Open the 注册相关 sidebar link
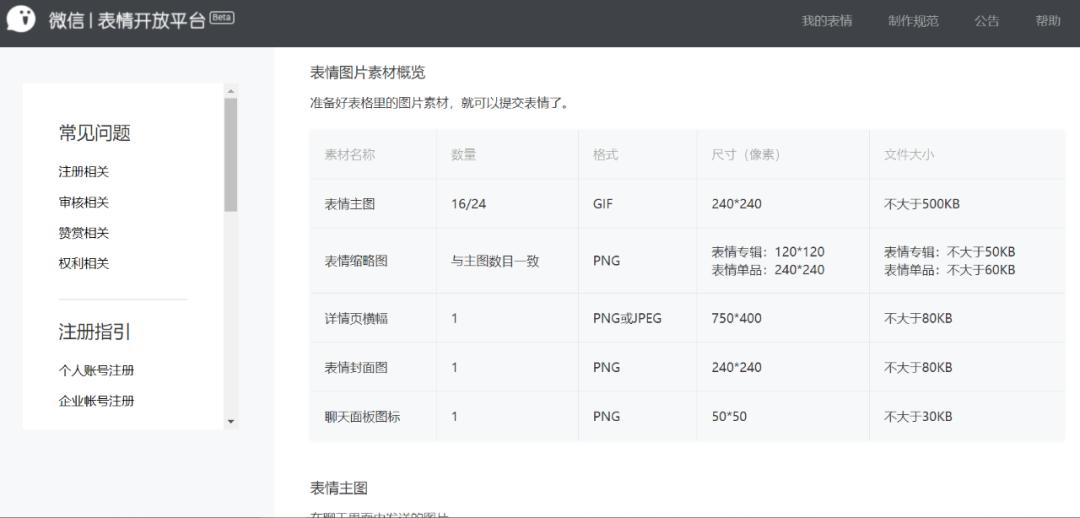The image size is (1080, 518). (83, 172)
